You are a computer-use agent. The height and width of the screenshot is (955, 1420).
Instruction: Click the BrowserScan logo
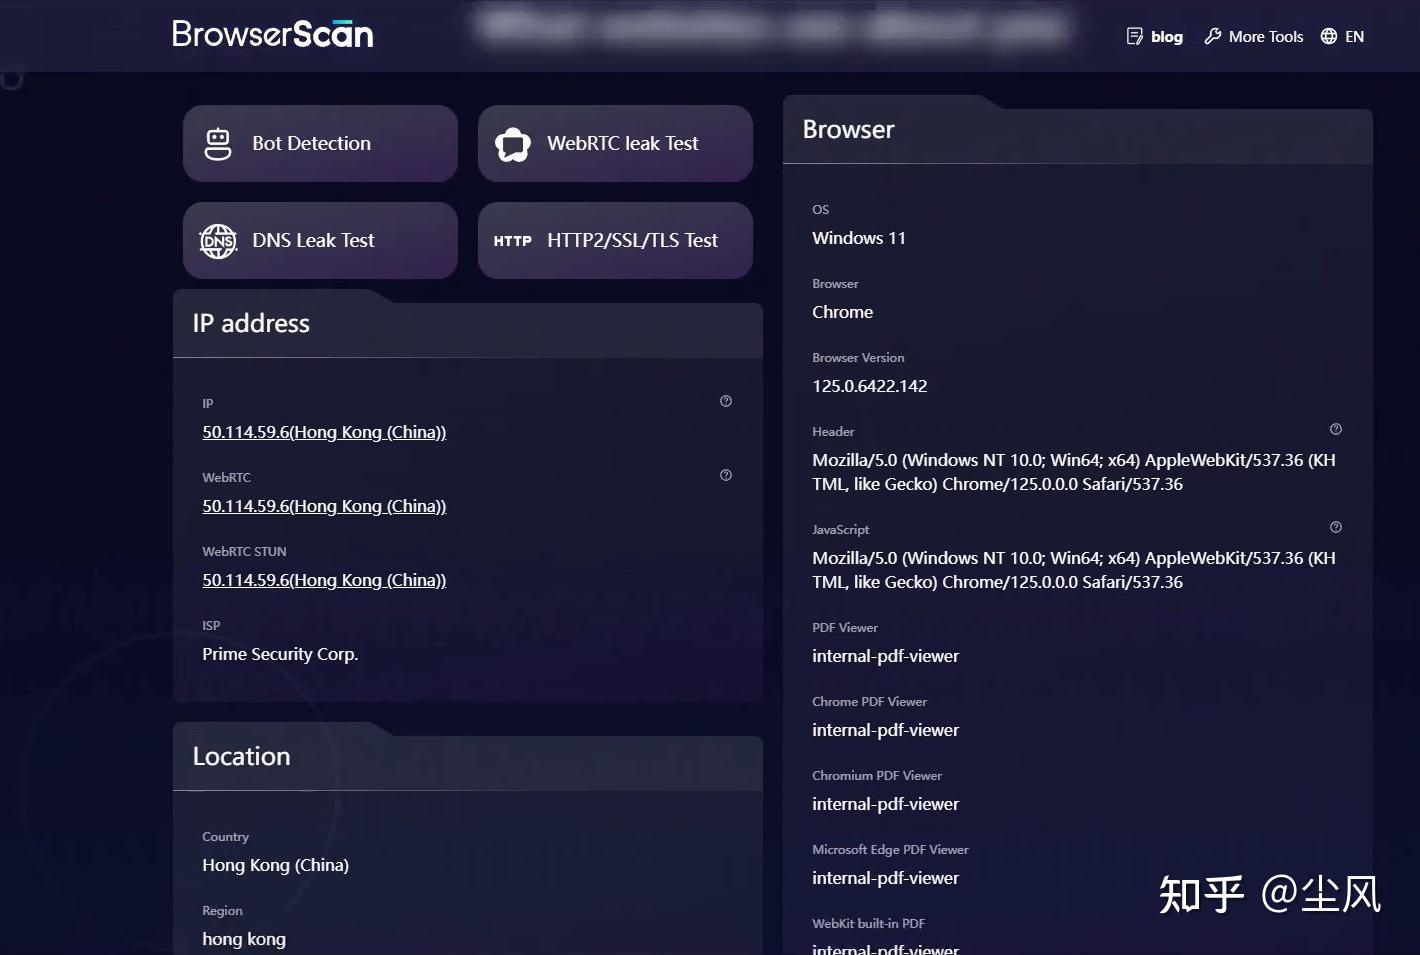tap(273, 34)
